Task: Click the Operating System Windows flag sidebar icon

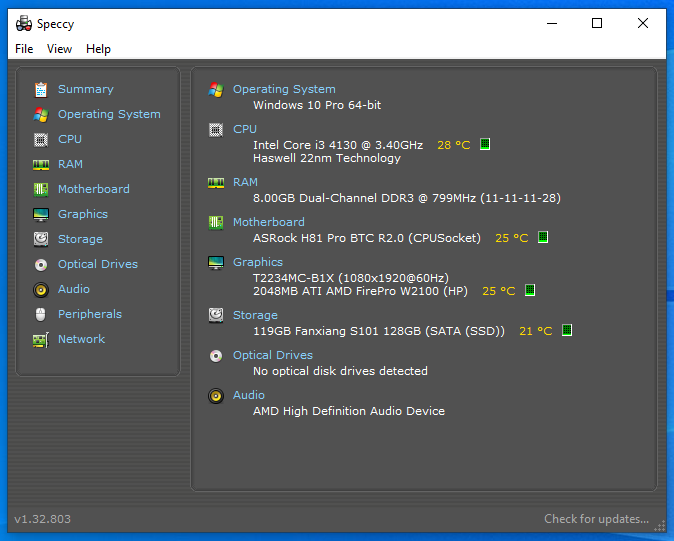Action: pos(41,114)
